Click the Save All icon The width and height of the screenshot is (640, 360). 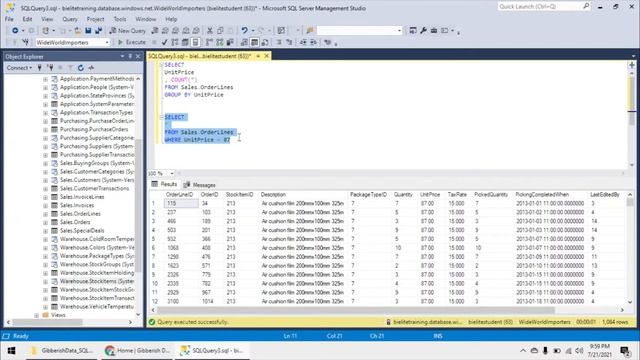tap(98, 31)
